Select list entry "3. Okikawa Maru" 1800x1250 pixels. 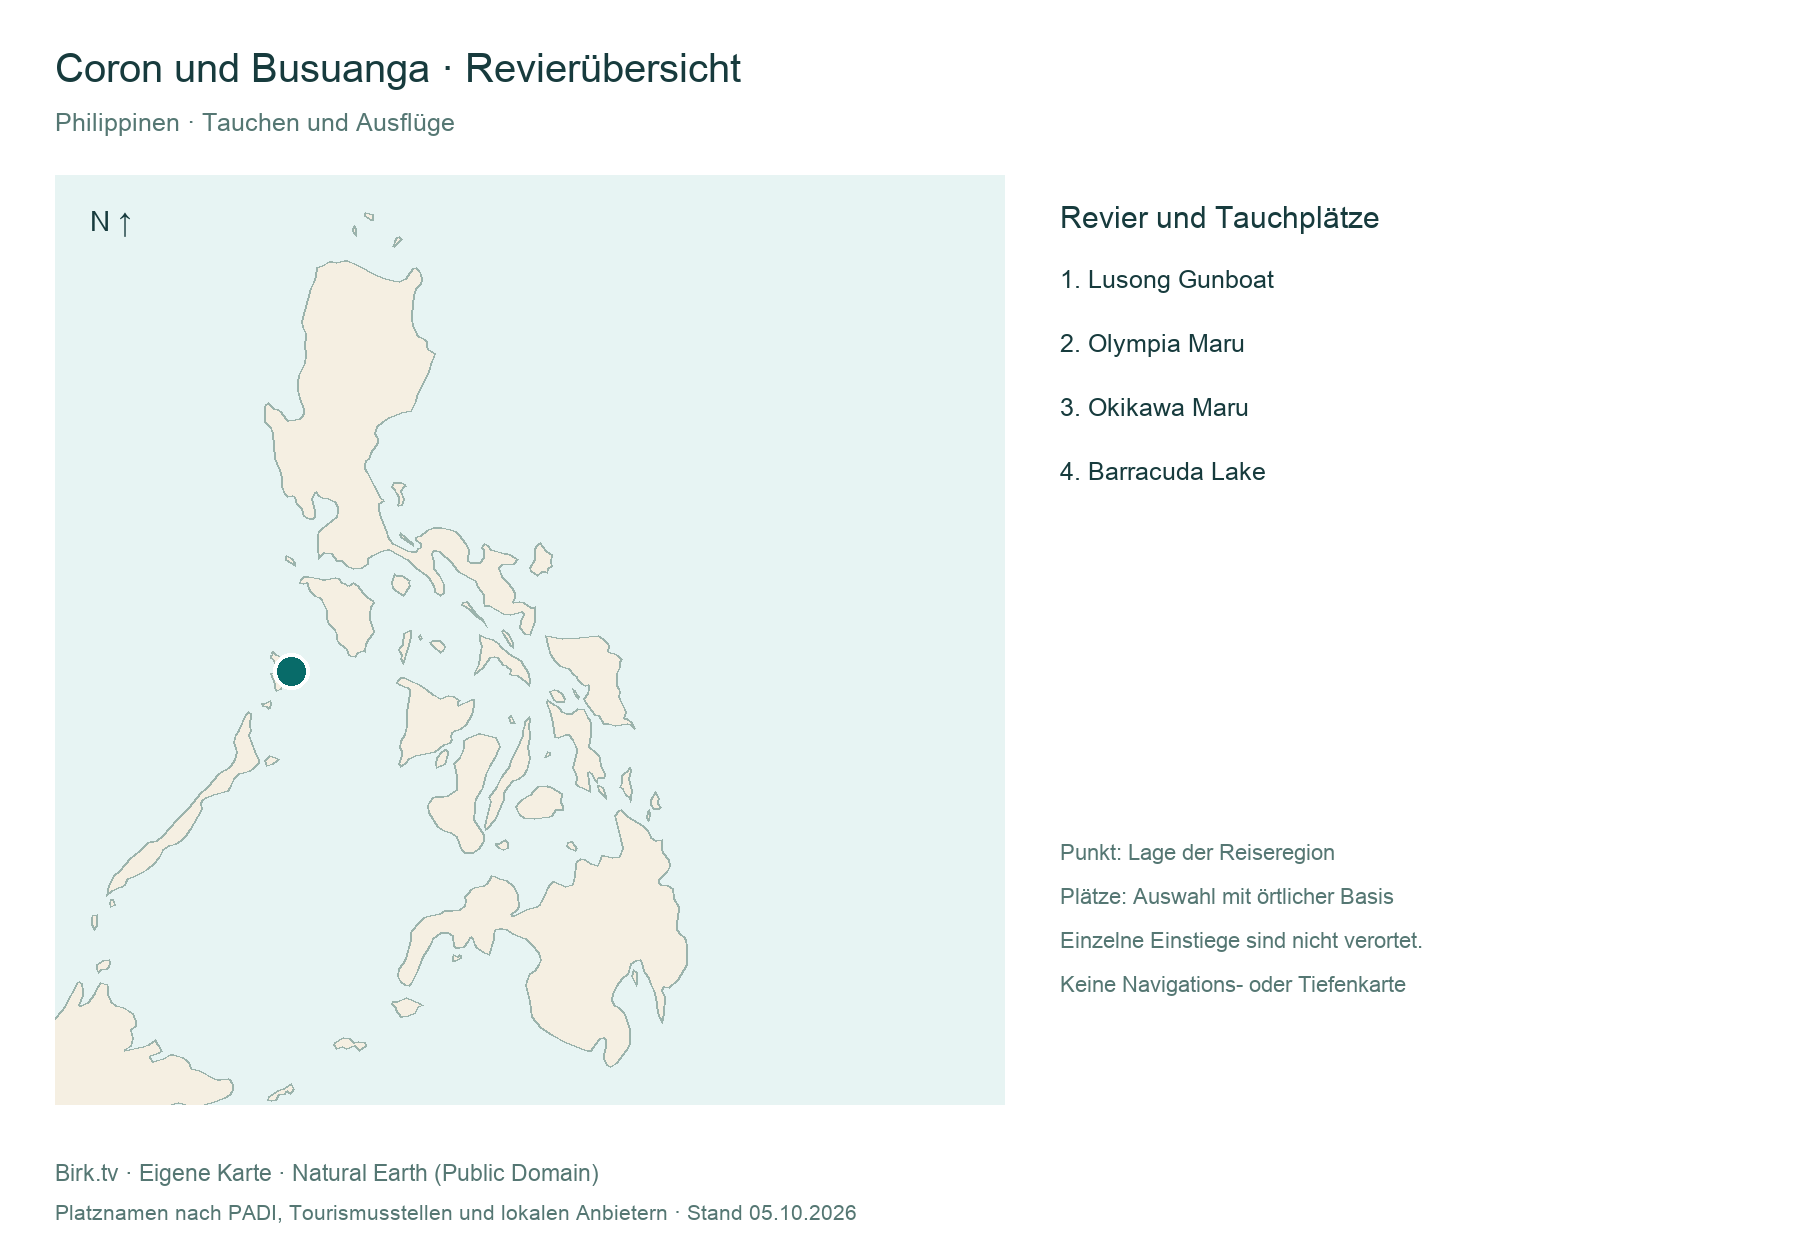pyautogui.click(x=1154, y=408)
